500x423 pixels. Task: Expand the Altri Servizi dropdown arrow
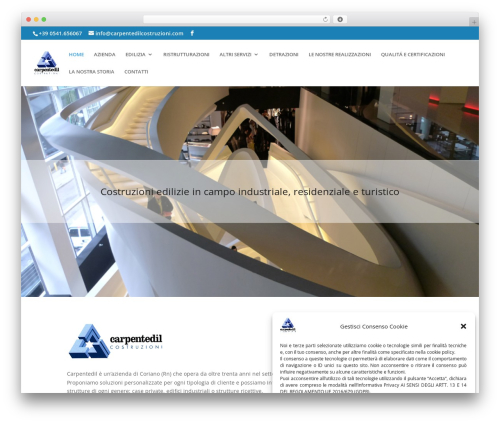pyautogui.click(x=256, y=54)
